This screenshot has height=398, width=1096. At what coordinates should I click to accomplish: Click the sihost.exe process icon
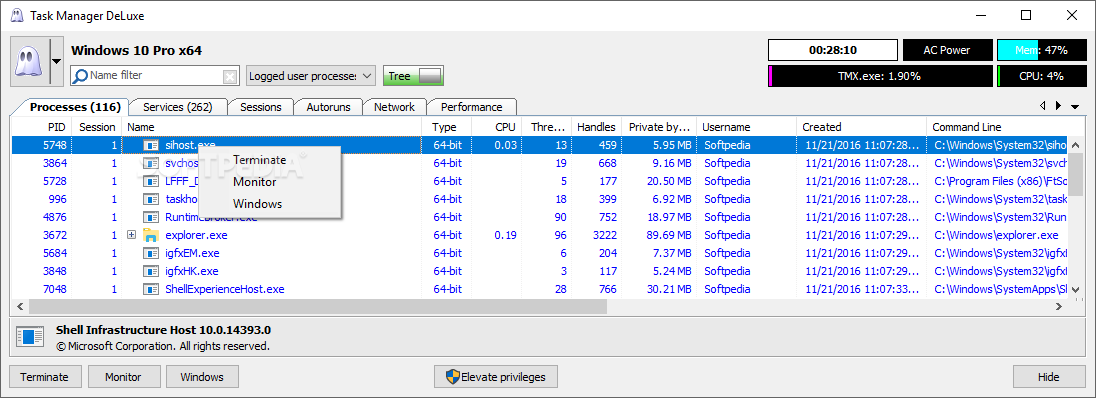pos(151,145)
